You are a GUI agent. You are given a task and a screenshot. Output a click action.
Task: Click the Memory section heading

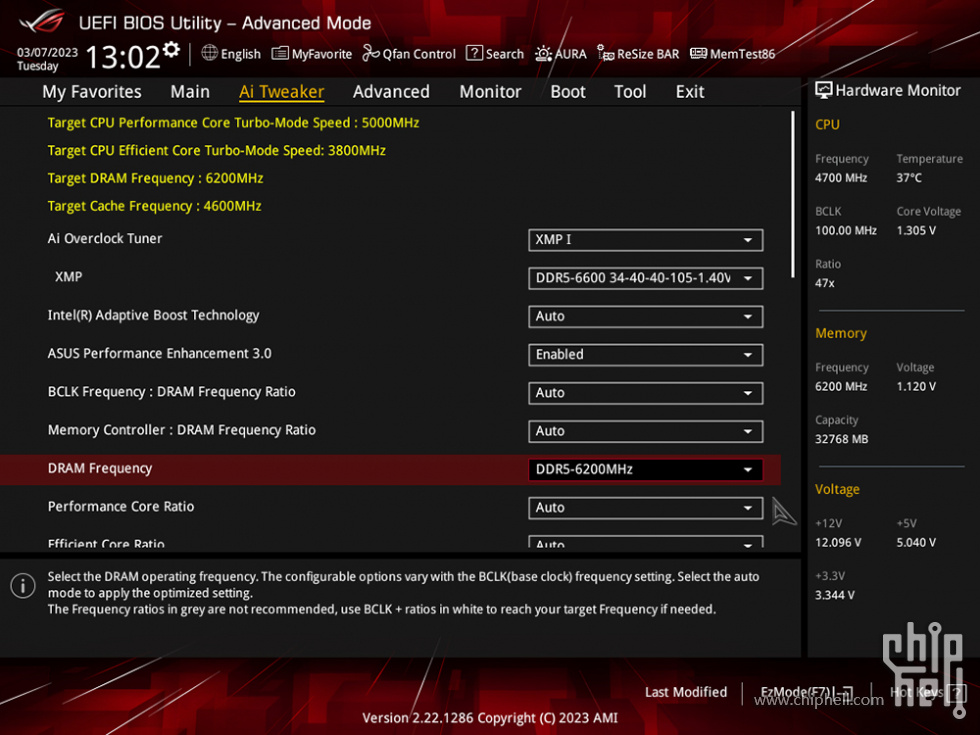click(x=841, y=333)
